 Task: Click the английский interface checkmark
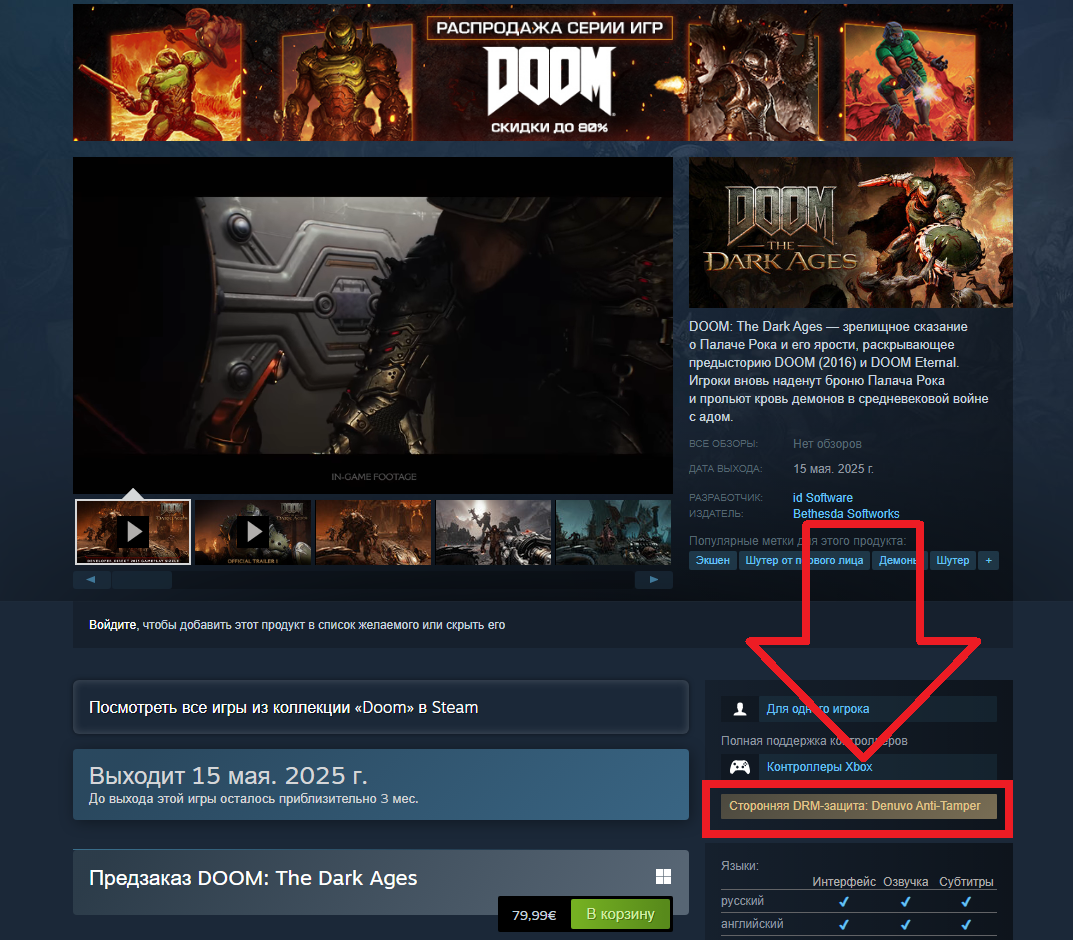[x=844, y=924]
